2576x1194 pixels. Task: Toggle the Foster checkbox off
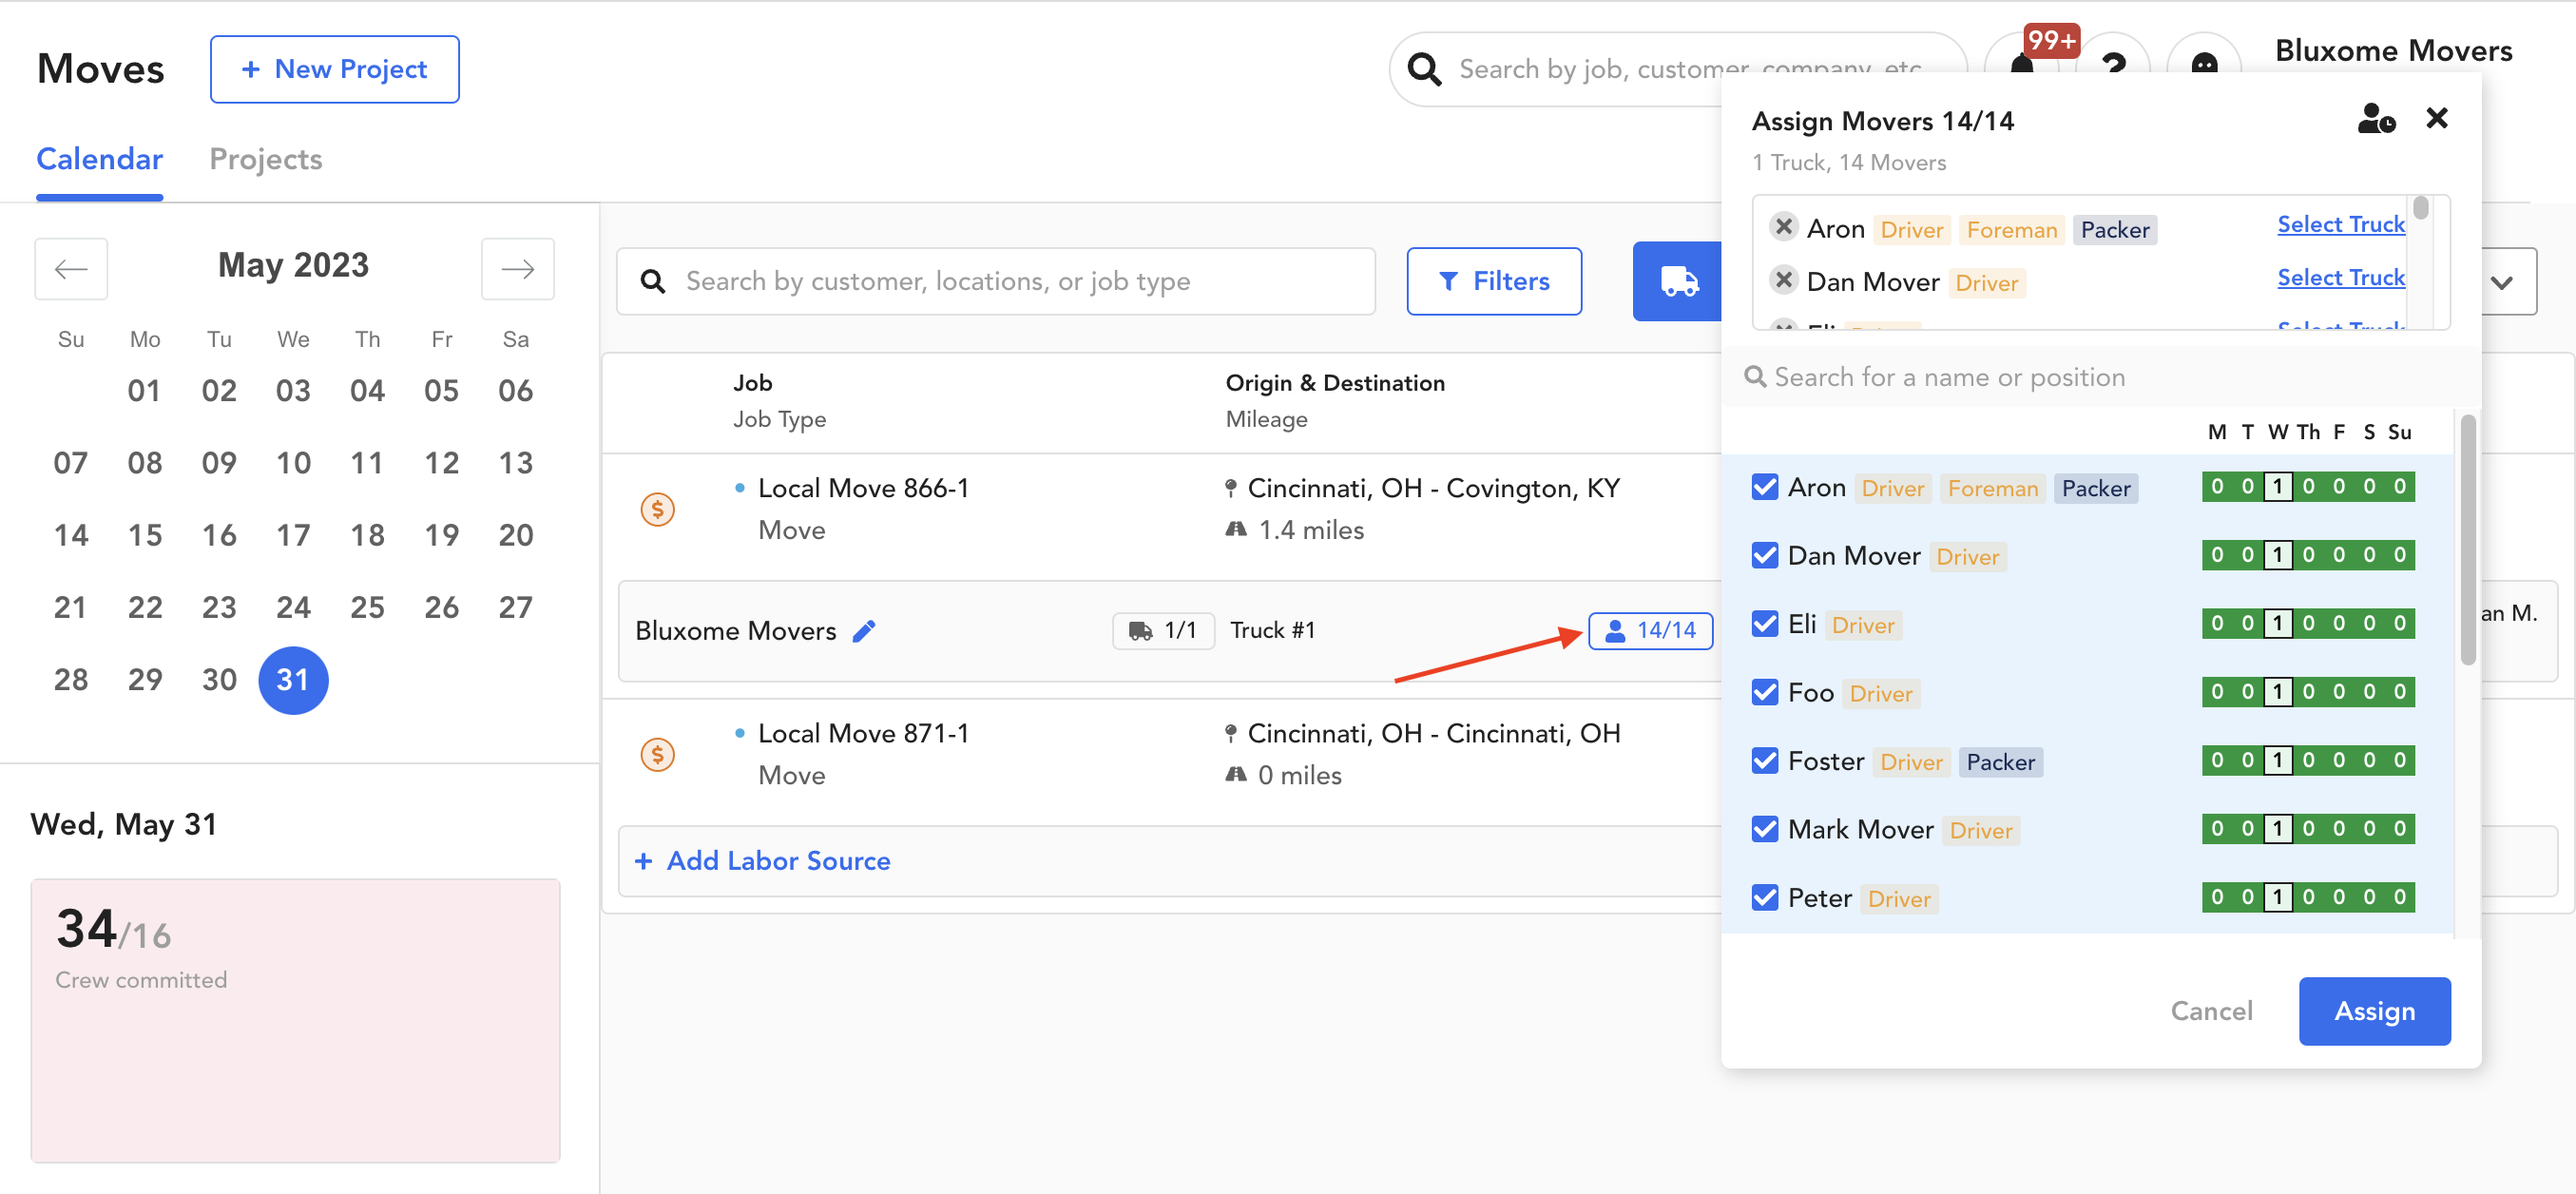(1765, 761)
